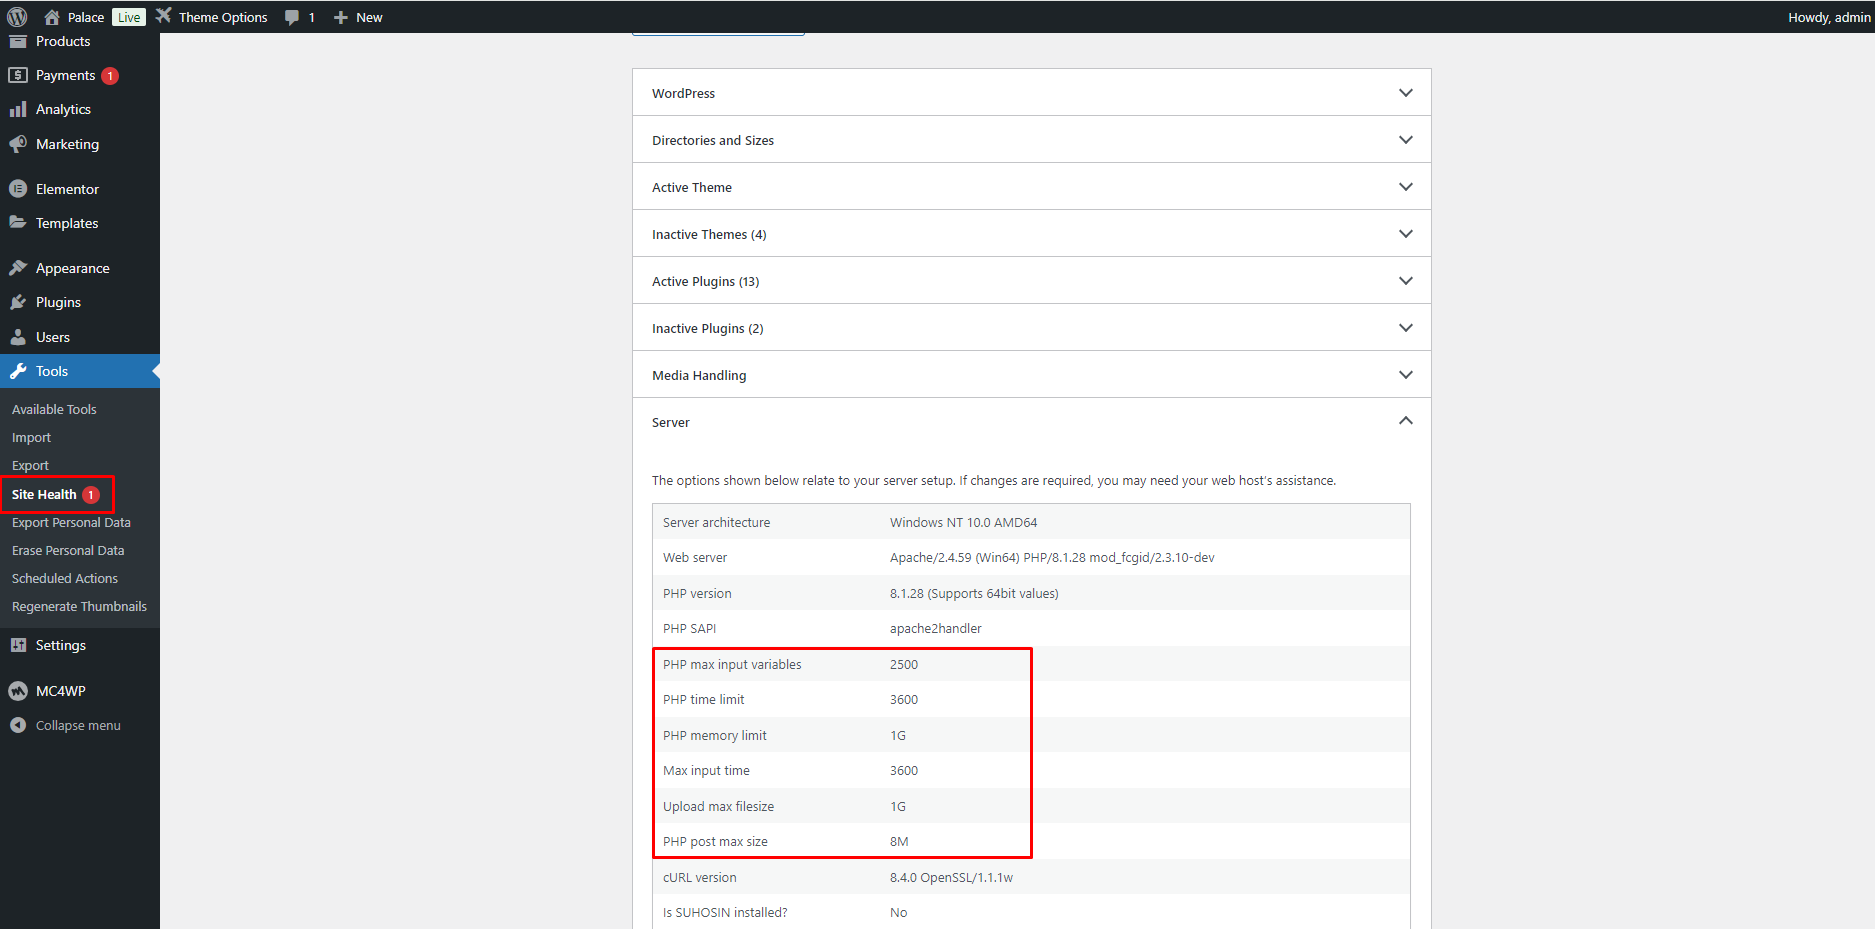The image size is (1875, 929).
Task: Click the Howdy, admin account menu
Action: click(1828, 17)
